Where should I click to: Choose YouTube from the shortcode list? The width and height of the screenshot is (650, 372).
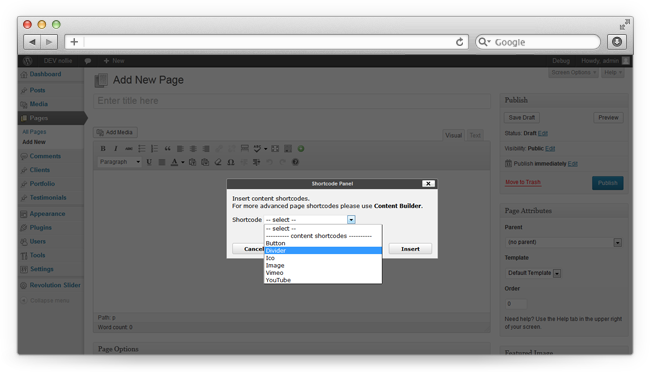(323, 280)
